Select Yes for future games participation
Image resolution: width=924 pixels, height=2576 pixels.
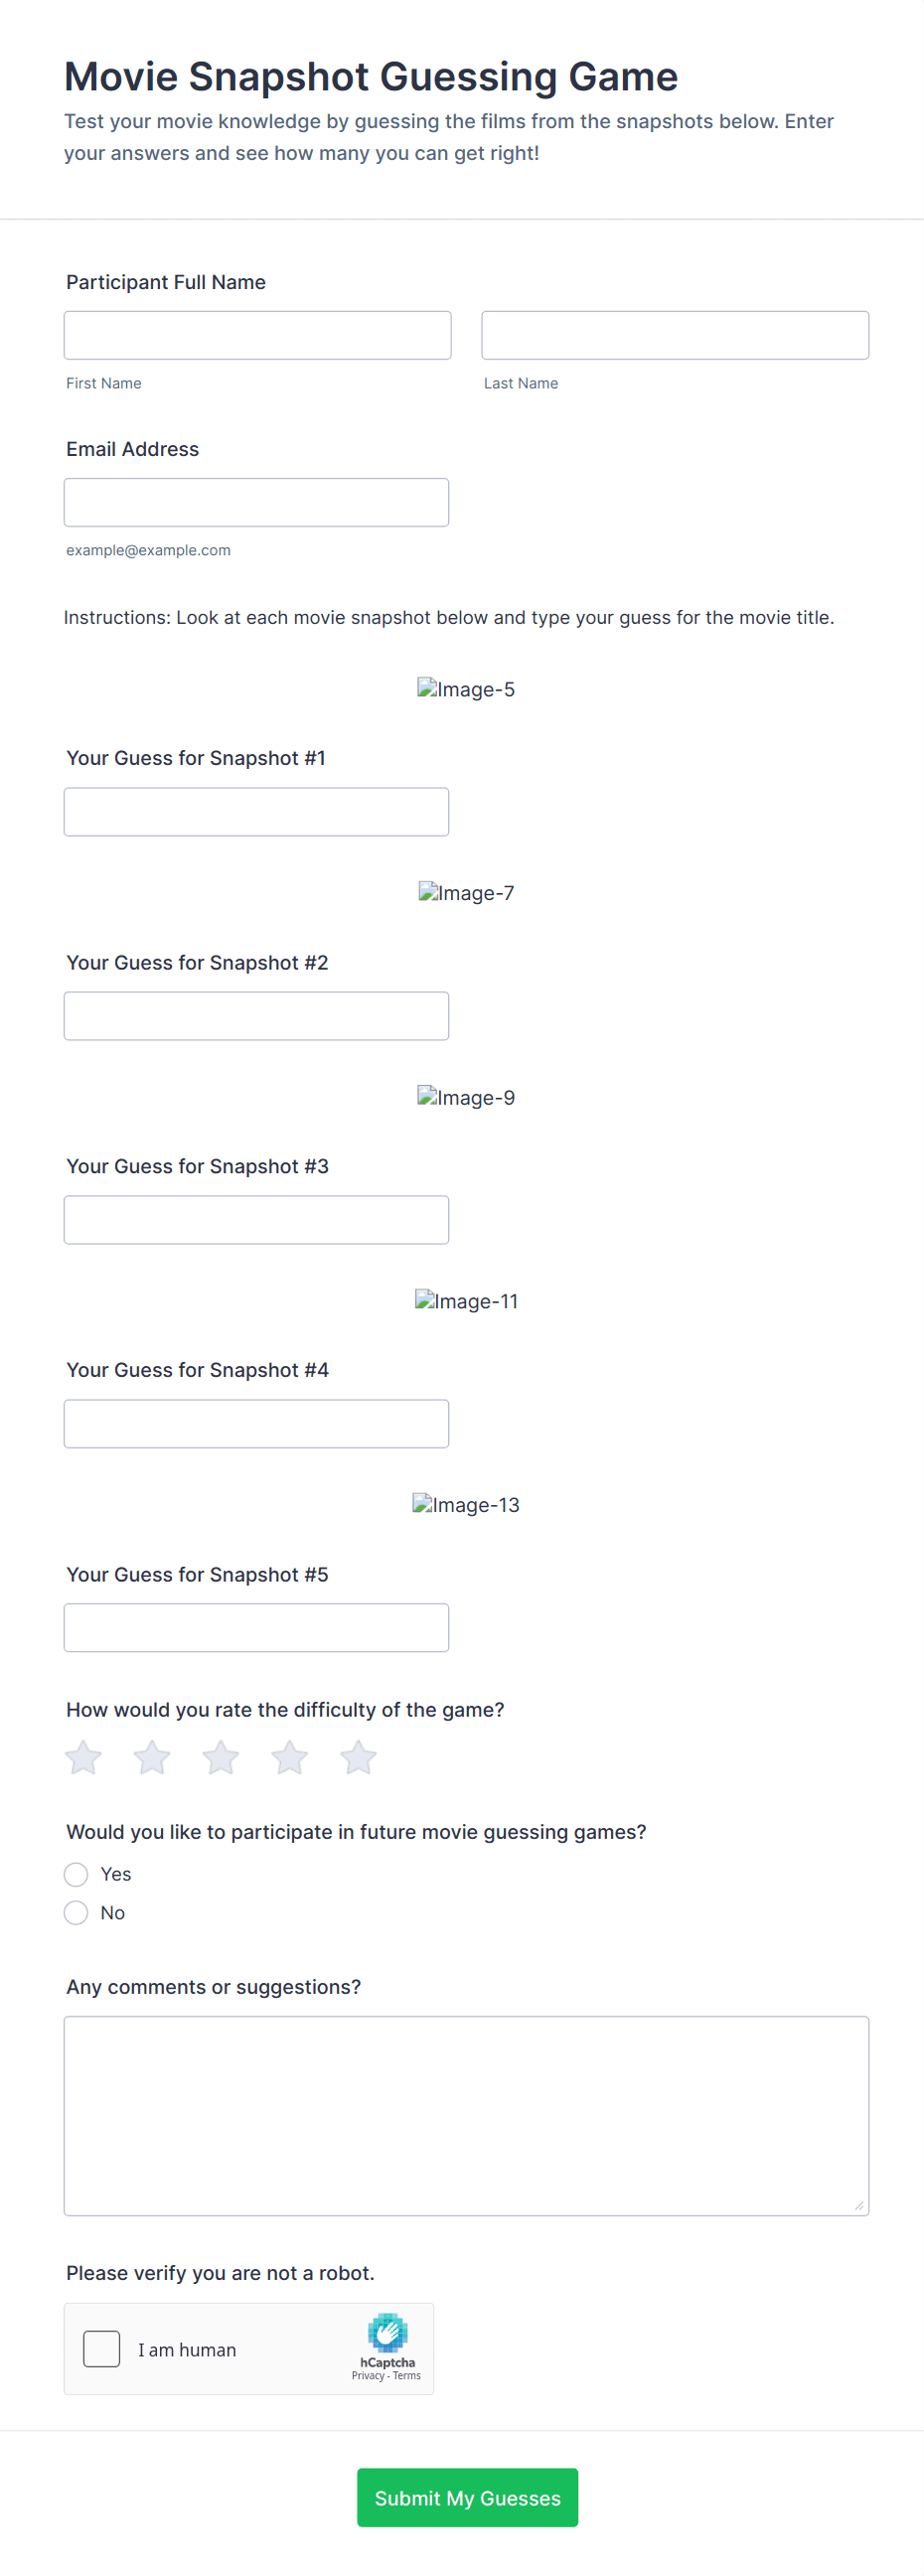click(76, 1874)
